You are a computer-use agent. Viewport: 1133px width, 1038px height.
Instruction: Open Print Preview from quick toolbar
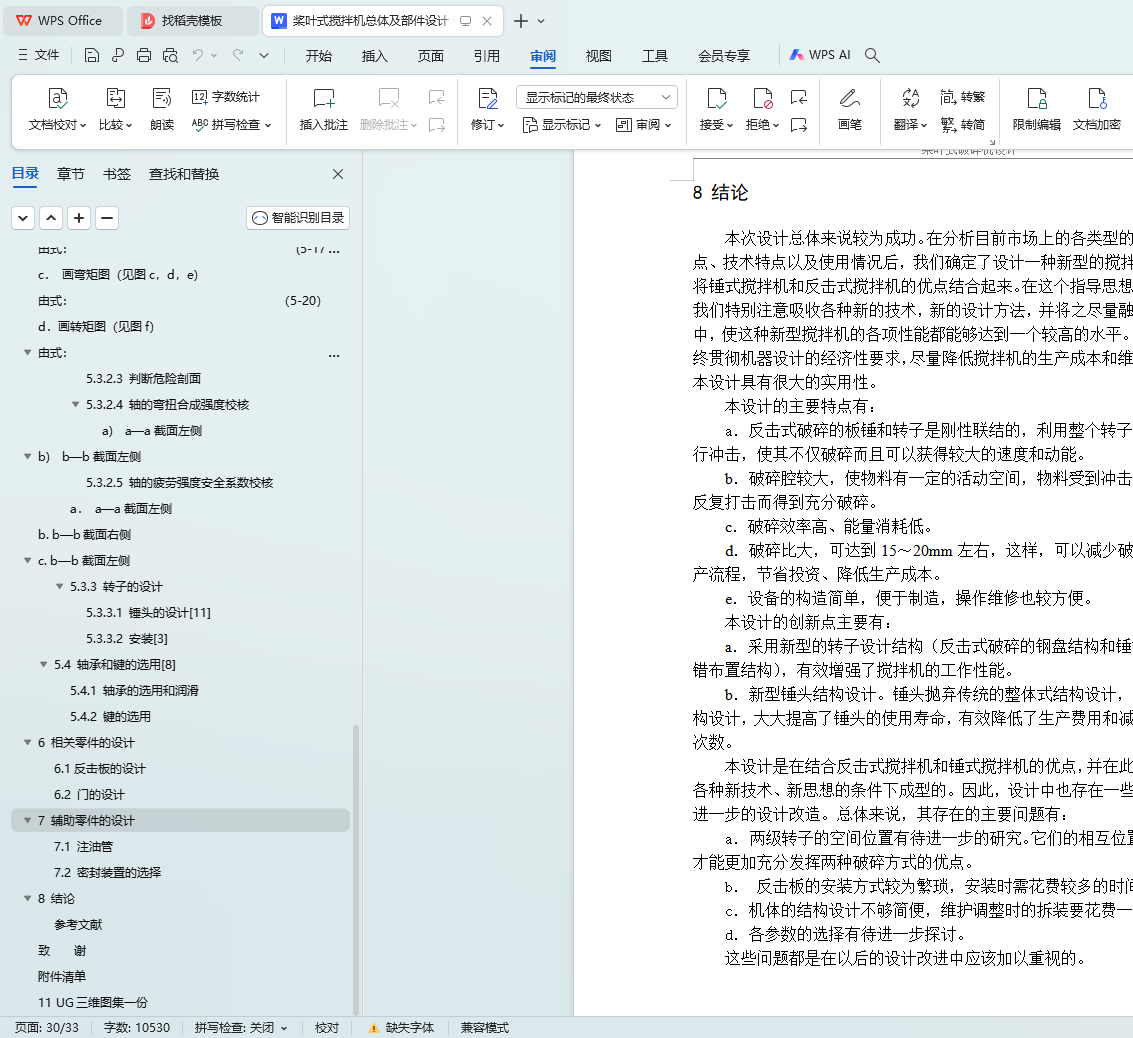(171, 56)
